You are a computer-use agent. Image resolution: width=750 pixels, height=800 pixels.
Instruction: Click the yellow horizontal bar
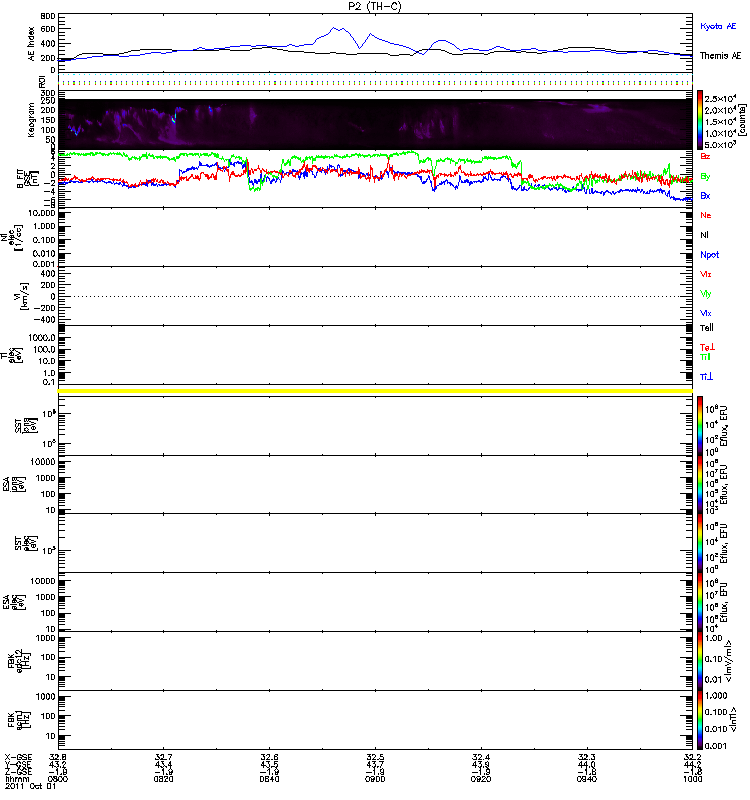pos(375,389)
